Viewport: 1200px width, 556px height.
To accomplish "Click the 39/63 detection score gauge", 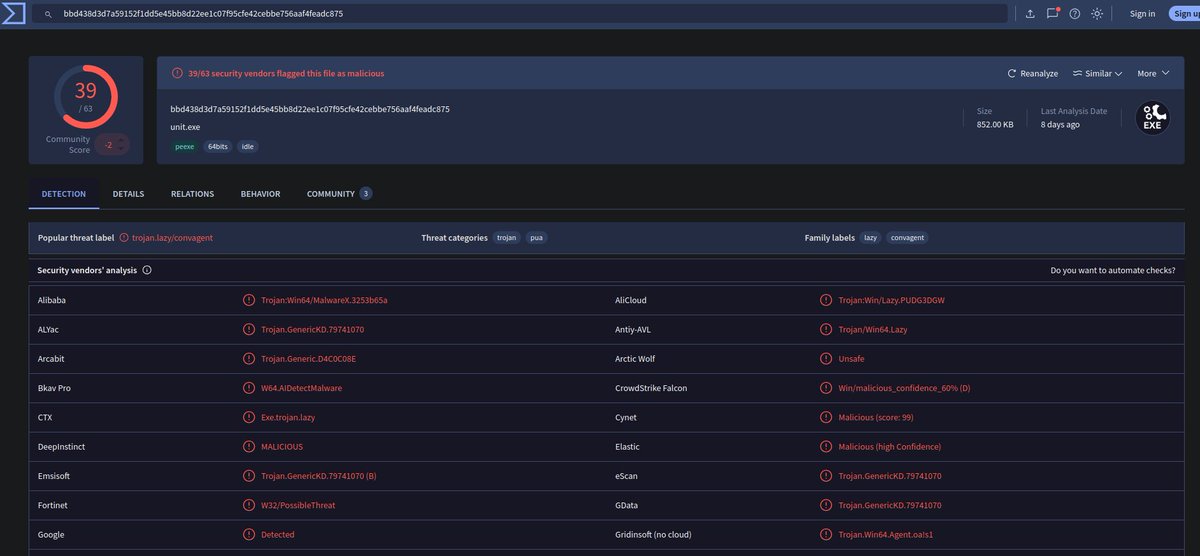I will (85, 97).
